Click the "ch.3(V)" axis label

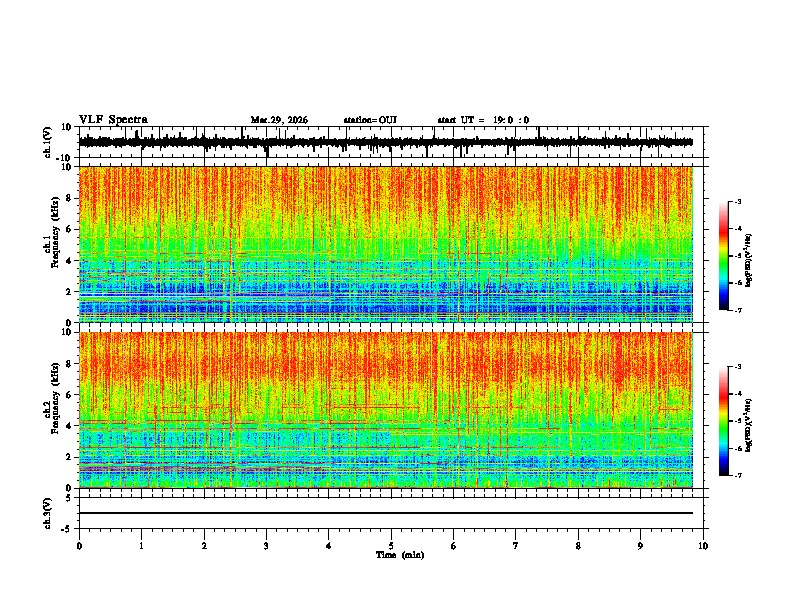[48, 513]
